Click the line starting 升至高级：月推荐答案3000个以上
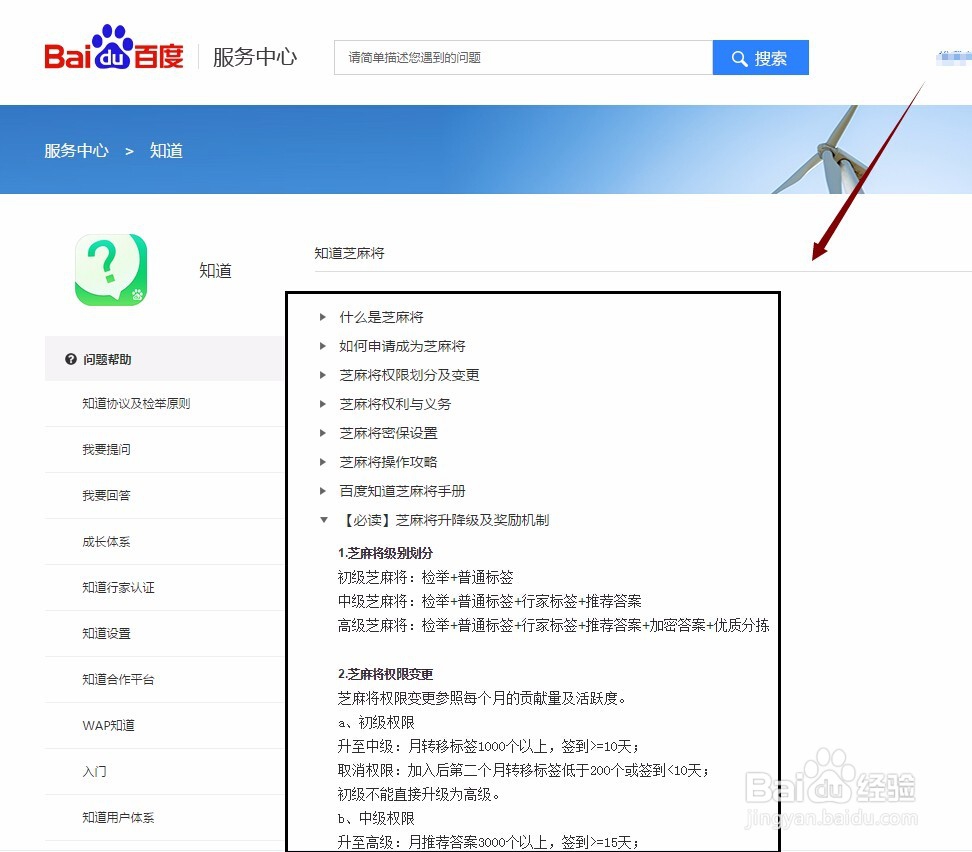 click(x=488, y=842)
